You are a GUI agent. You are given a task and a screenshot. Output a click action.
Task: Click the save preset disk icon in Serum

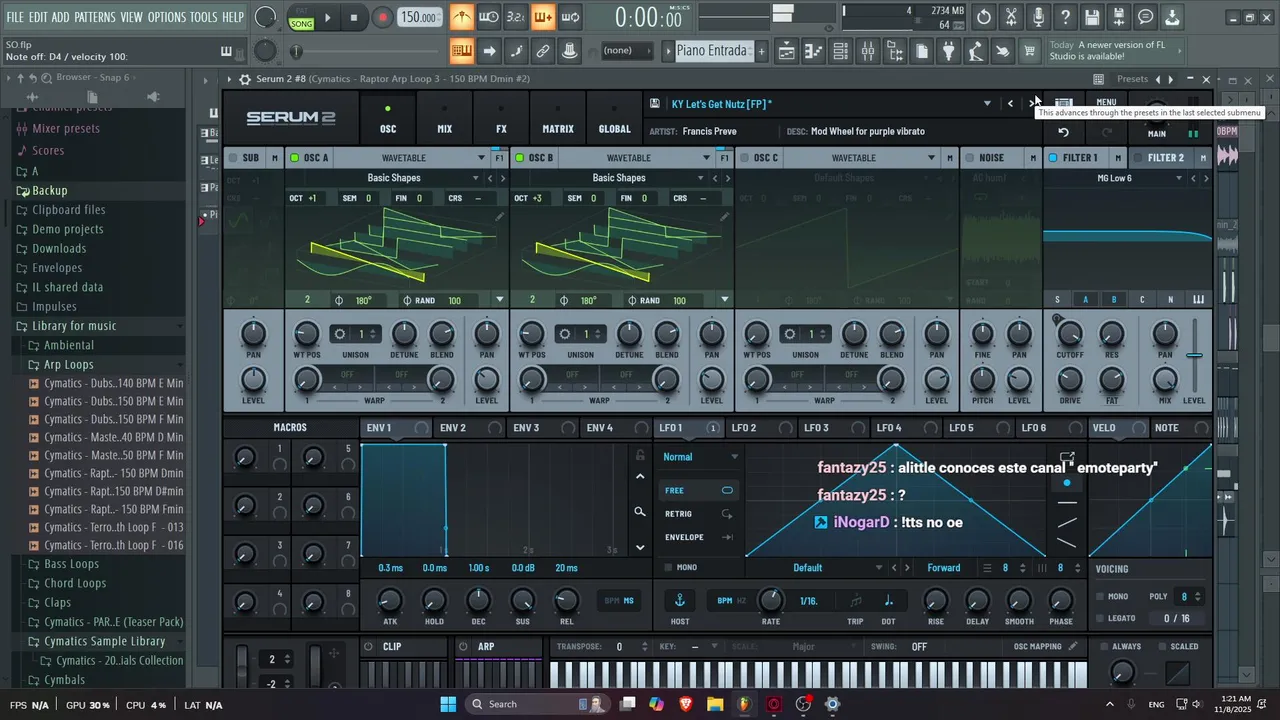pos(654,103)
